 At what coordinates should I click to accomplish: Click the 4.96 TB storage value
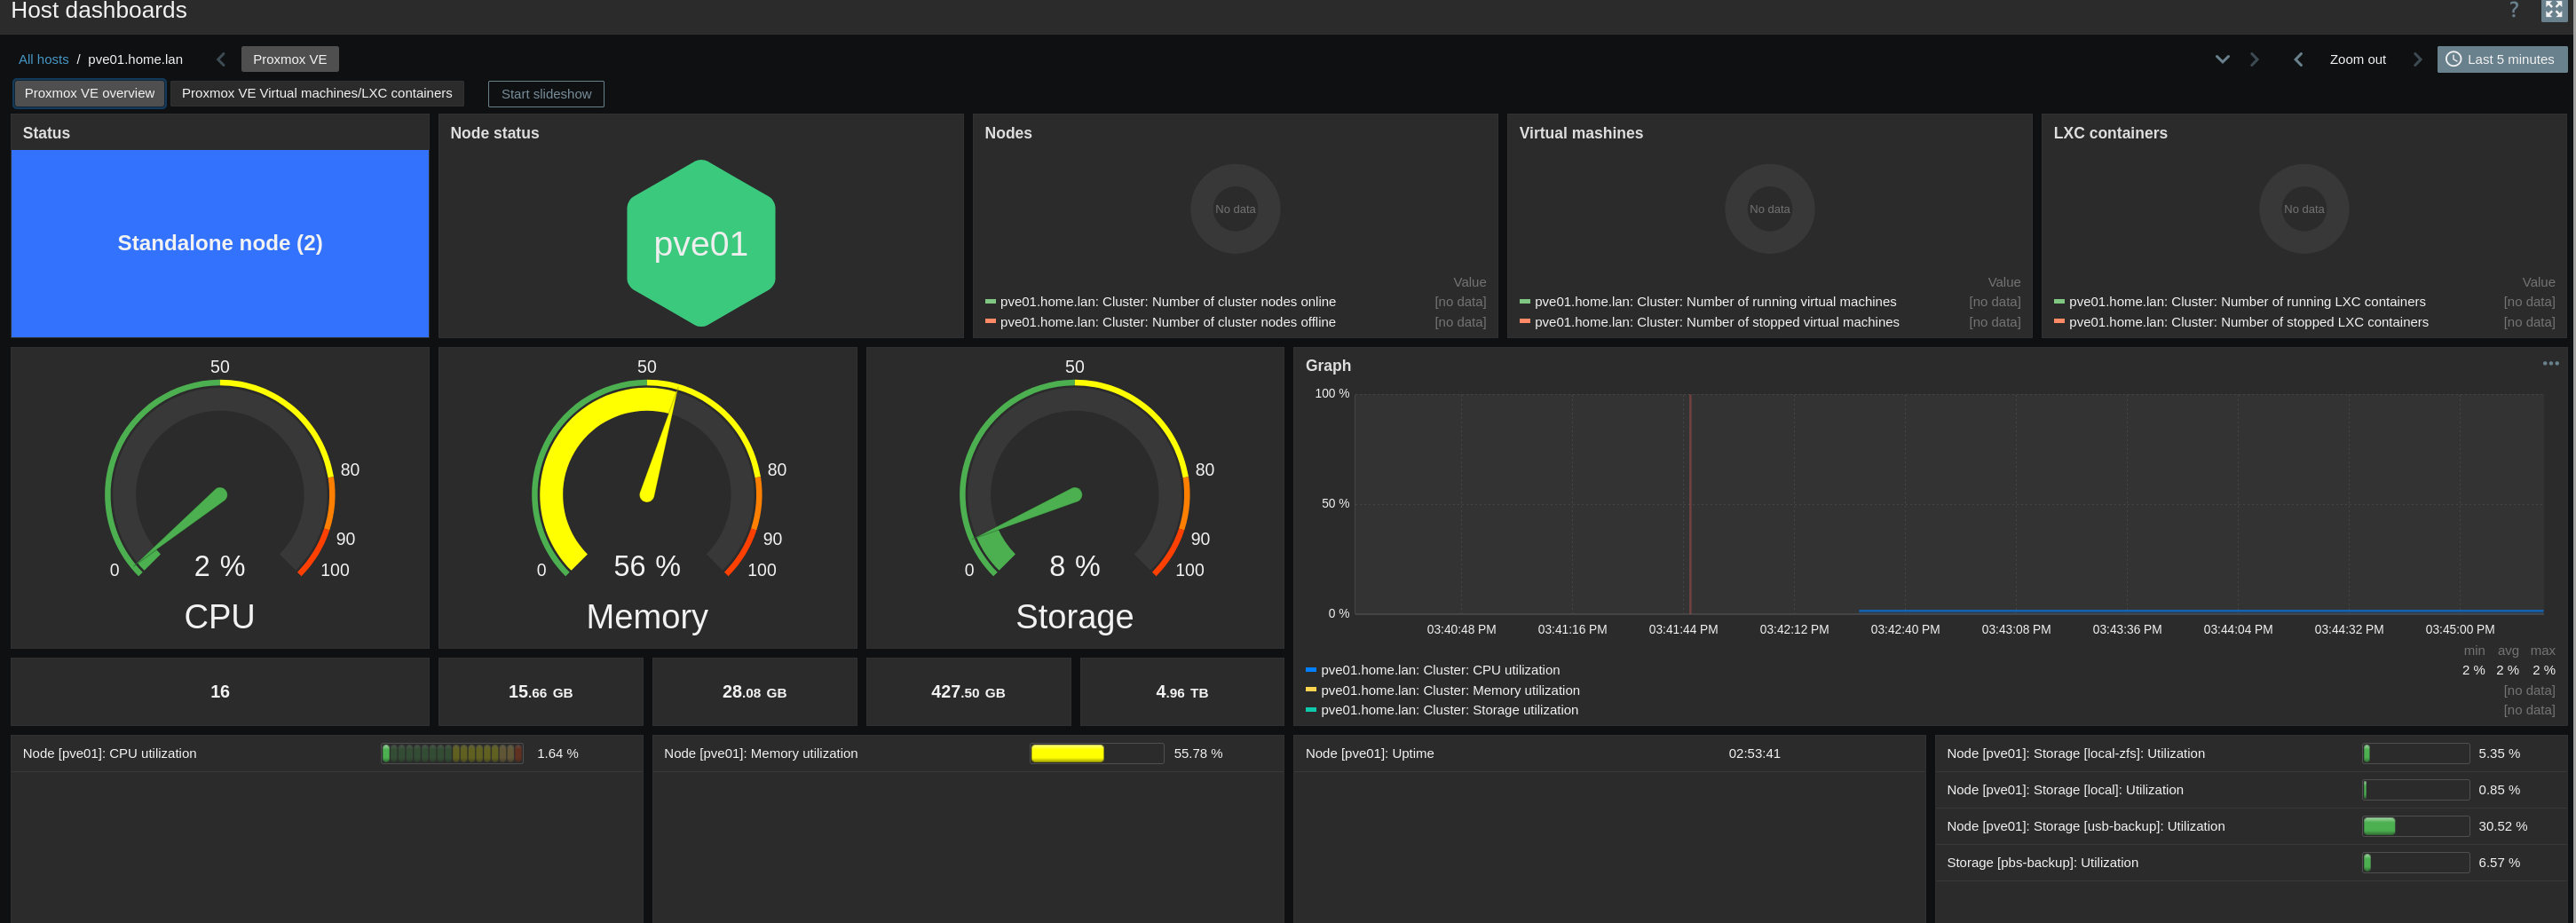pos(1182,692)
